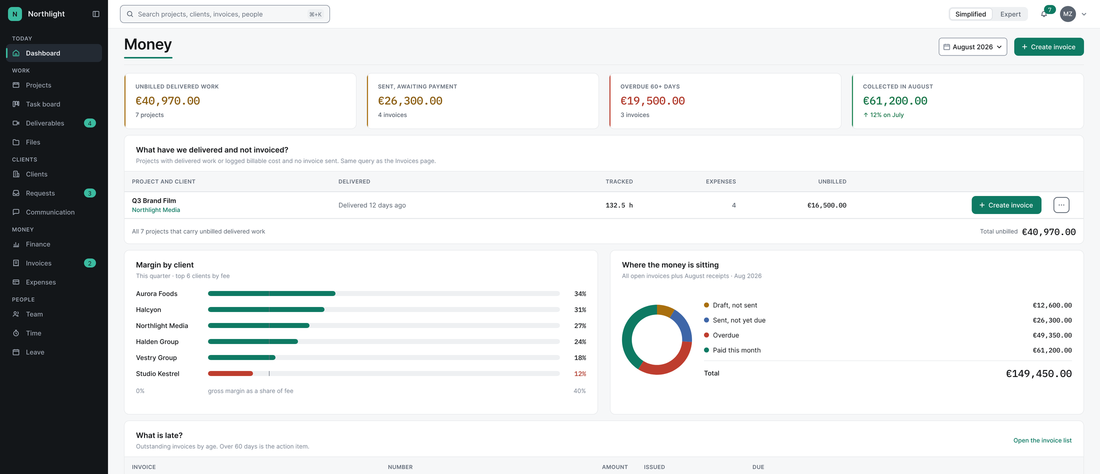The width and height of the screenshot is (1100, 474).
Task: Go to Projects in the sidebar
Action: click(54, 85)
